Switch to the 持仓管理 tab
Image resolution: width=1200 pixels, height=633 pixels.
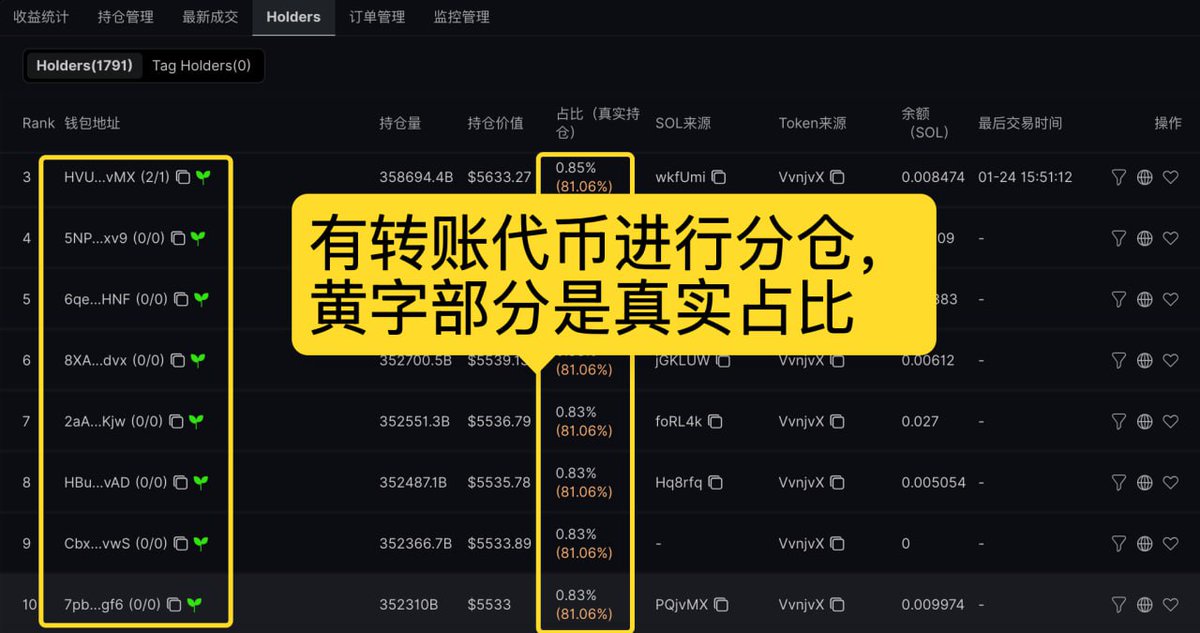[126, 17]
